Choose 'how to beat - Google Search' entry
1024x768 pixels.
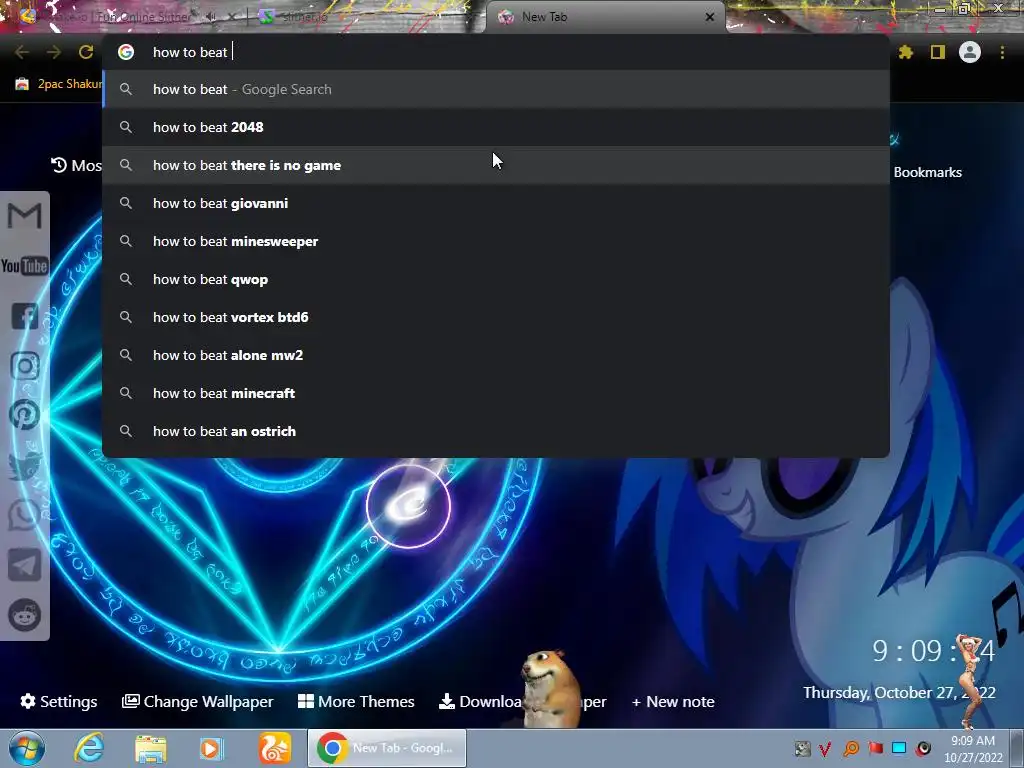coord(496,89)
